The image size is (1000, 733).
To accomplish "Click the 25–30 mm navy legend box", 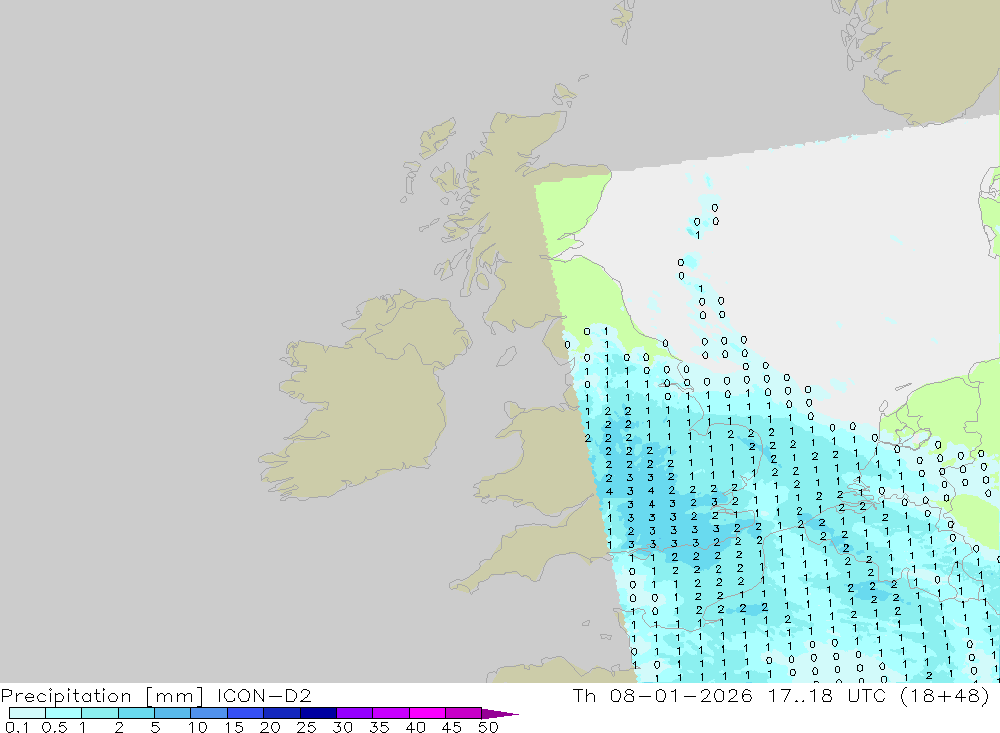I will pyautogui.click(x=318, y=713).
